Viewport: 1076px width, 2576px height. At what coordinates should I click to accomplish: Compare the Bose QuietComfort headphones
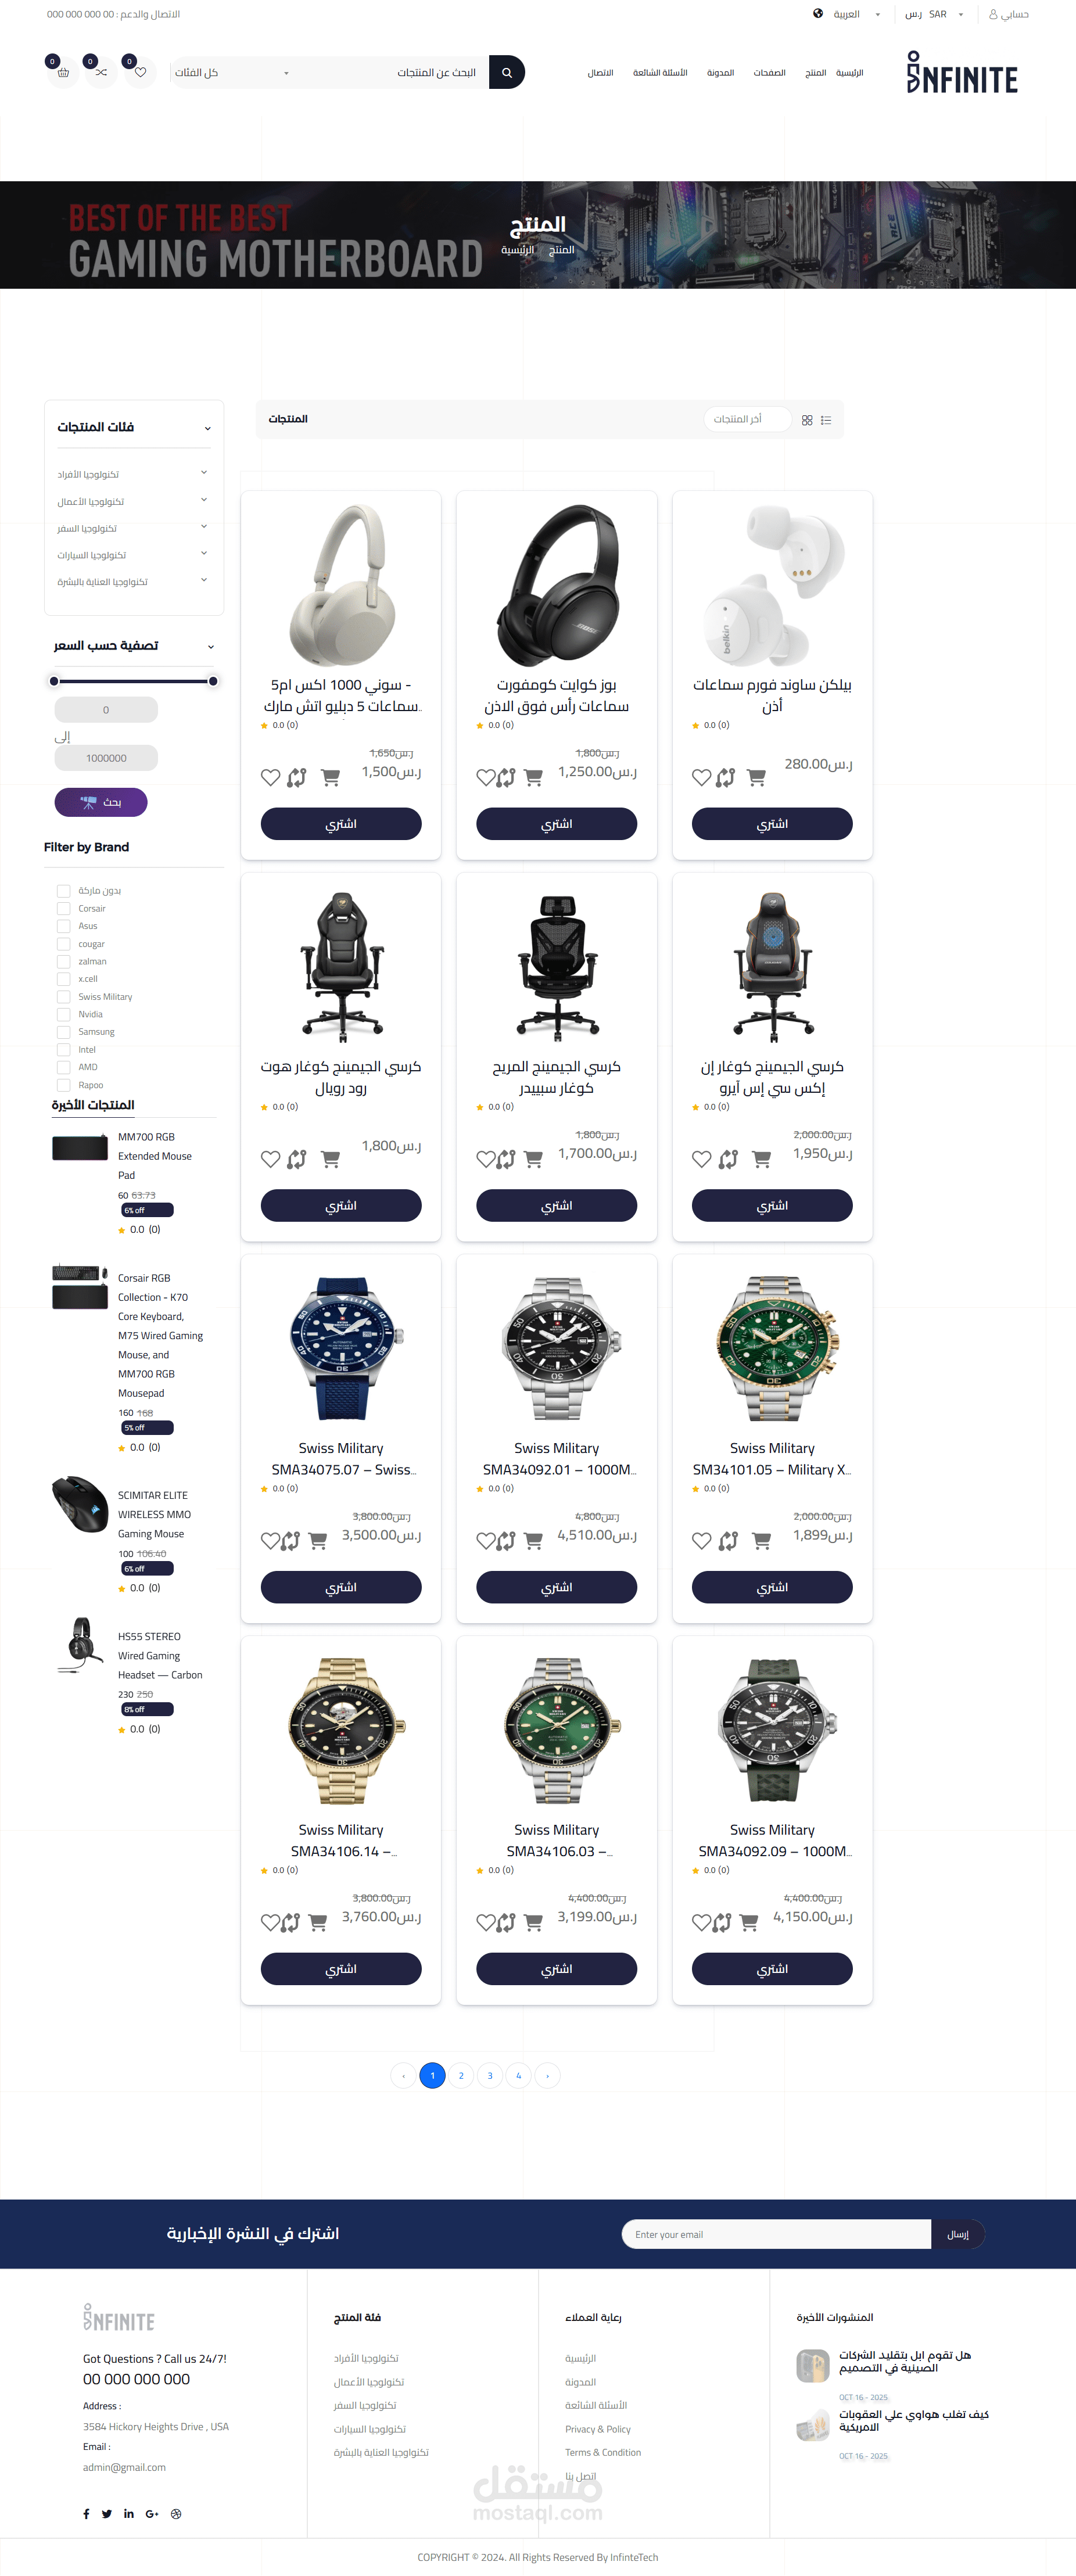point(506,777)
